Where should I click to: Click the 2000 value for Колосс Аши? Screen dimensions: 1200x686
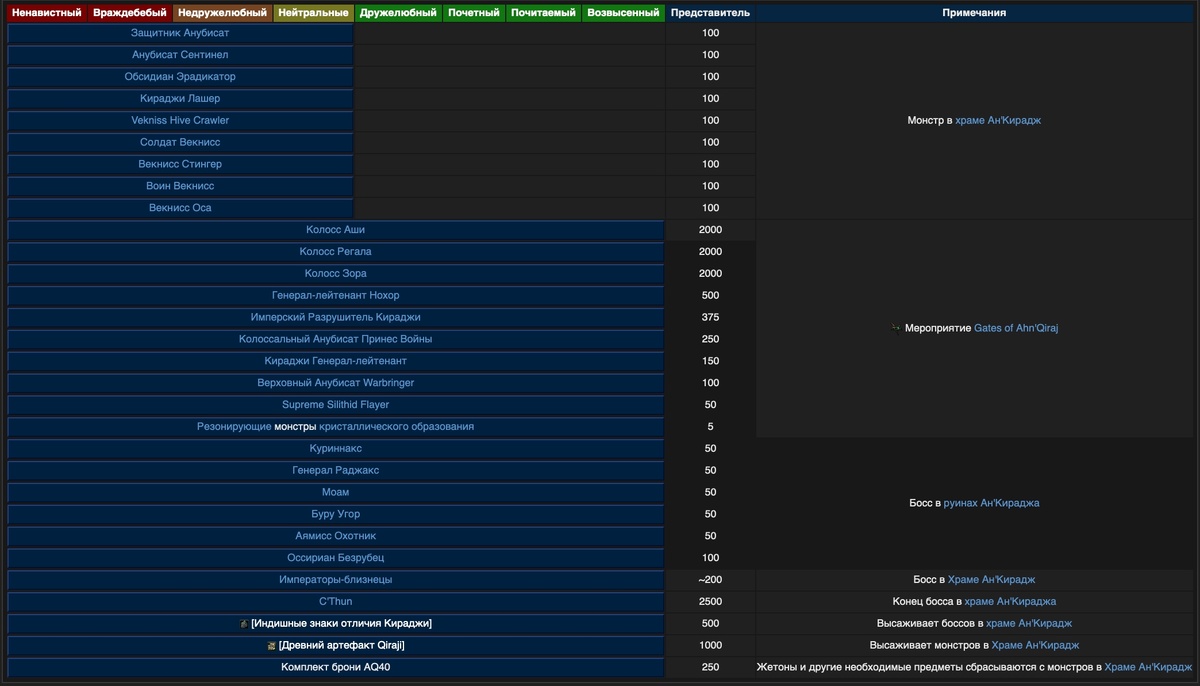[711, 230]
